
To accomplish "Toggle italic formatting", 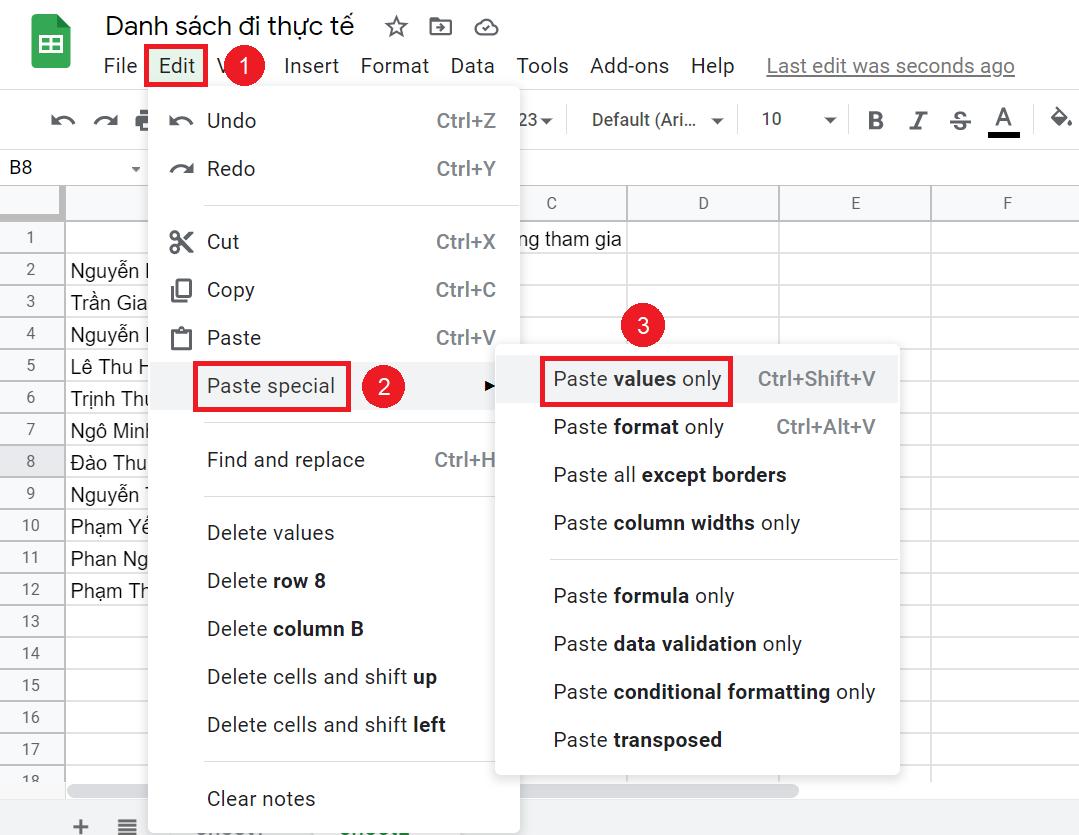I will [918, 119].
